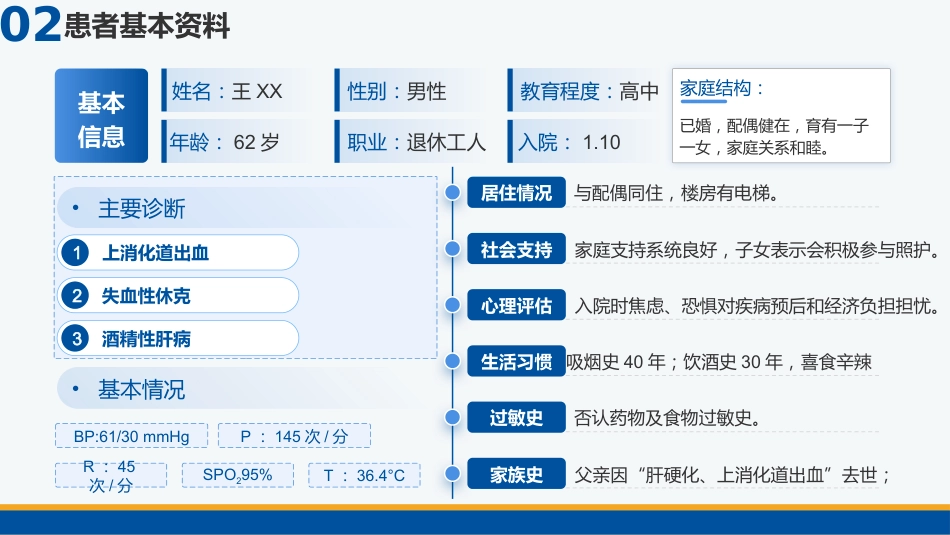Click the 居住情况 label
This screenshot has width=950, height=535.
[516, 193]
